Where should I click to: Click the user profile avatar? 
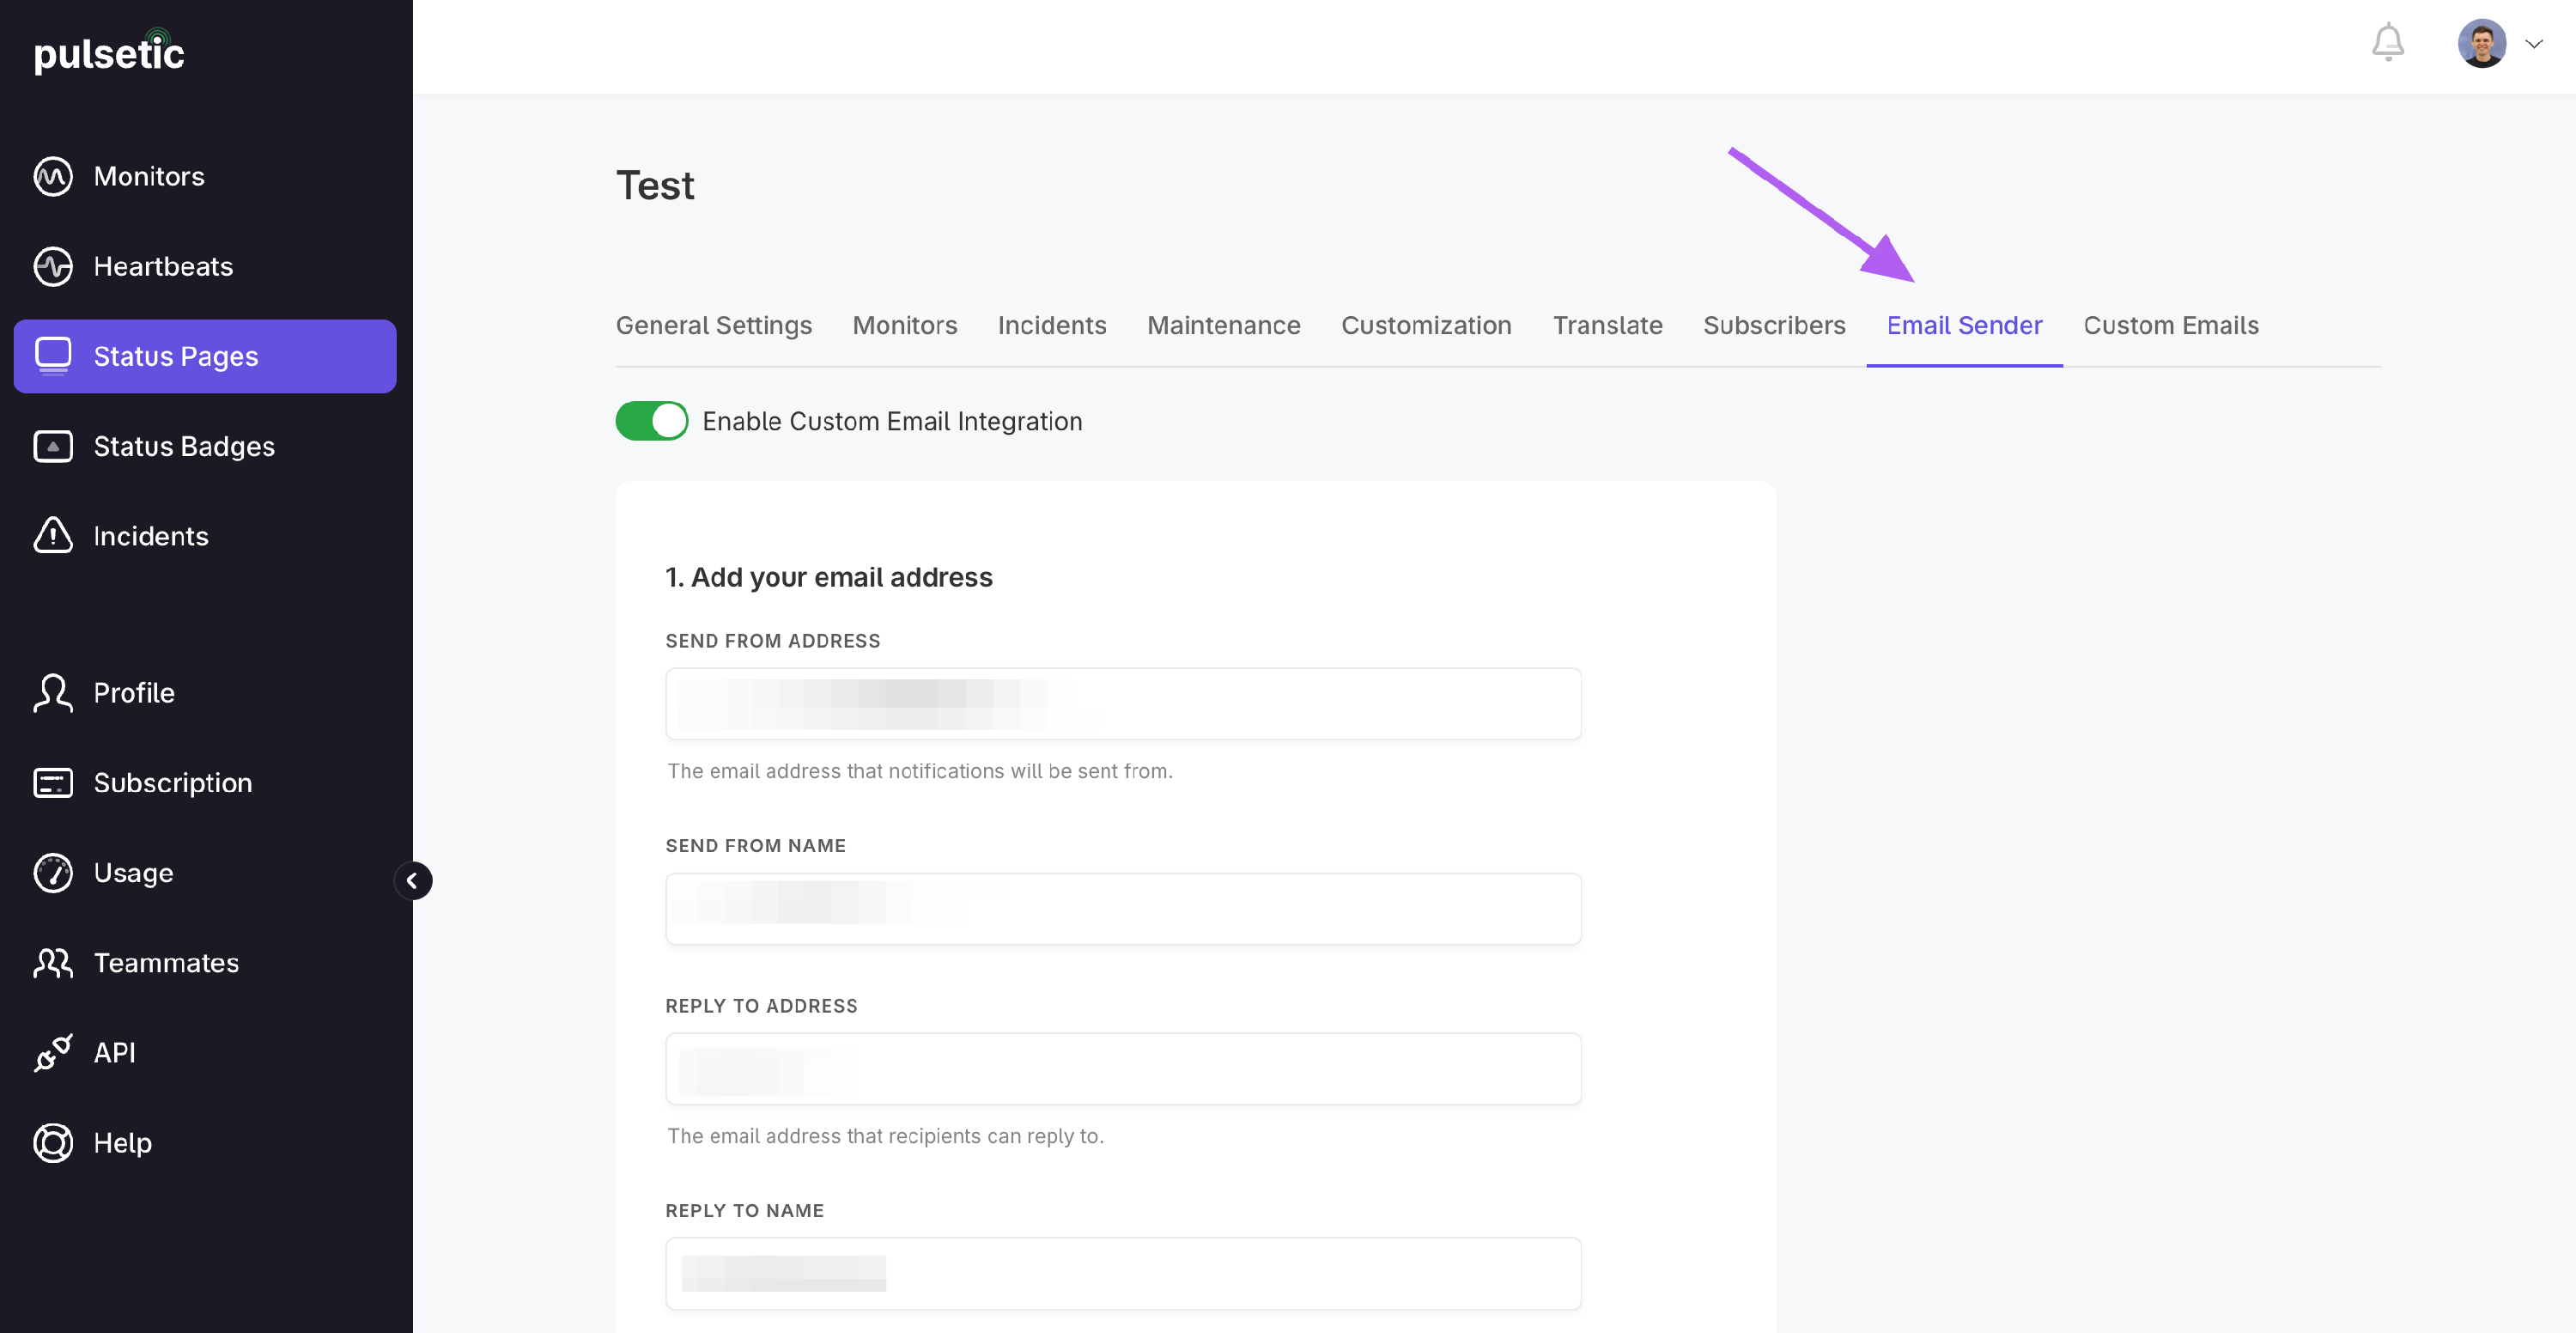(x=2481, y=44)
